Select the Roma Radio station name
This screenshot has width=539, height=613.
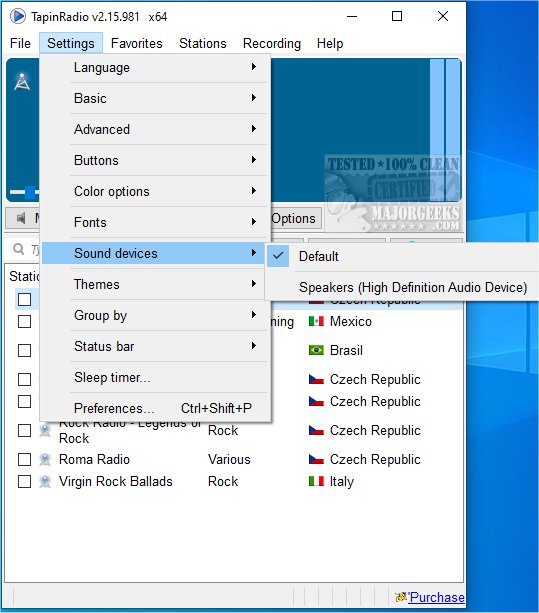94,459
